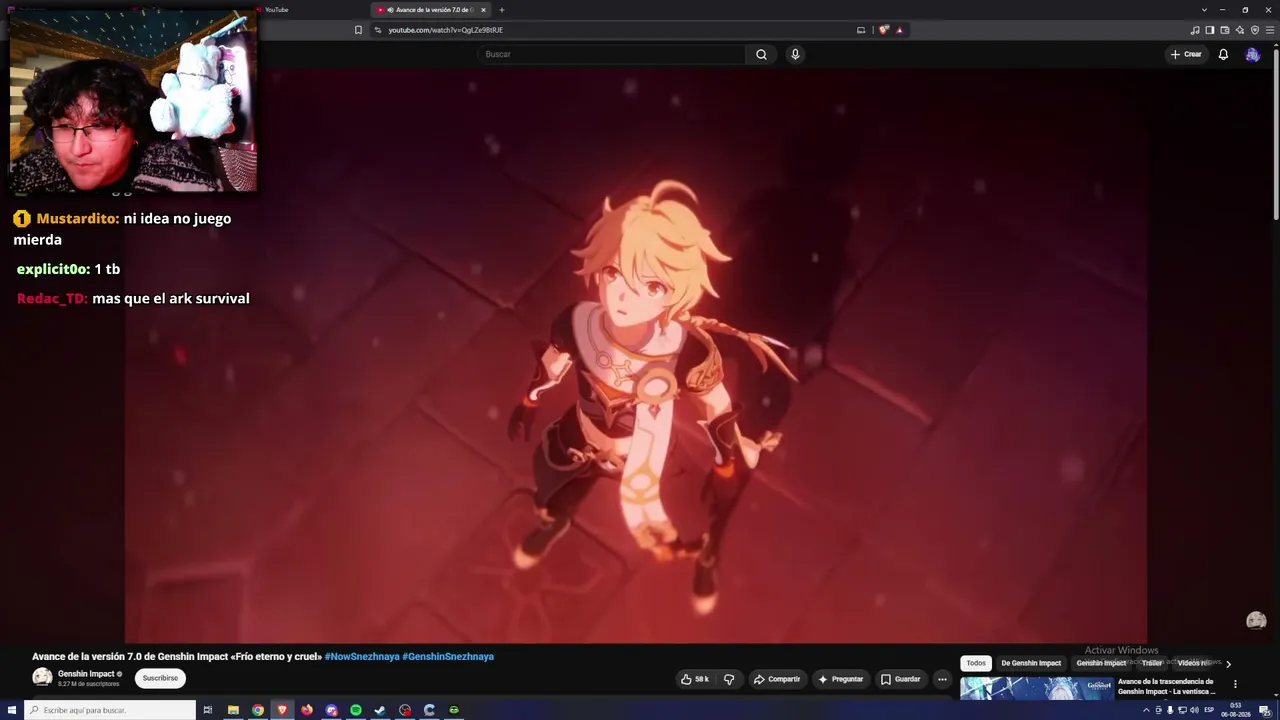1280x720 pixels.
Task: Expand hidden system tray icons chevron
Action: (1146, 710)
